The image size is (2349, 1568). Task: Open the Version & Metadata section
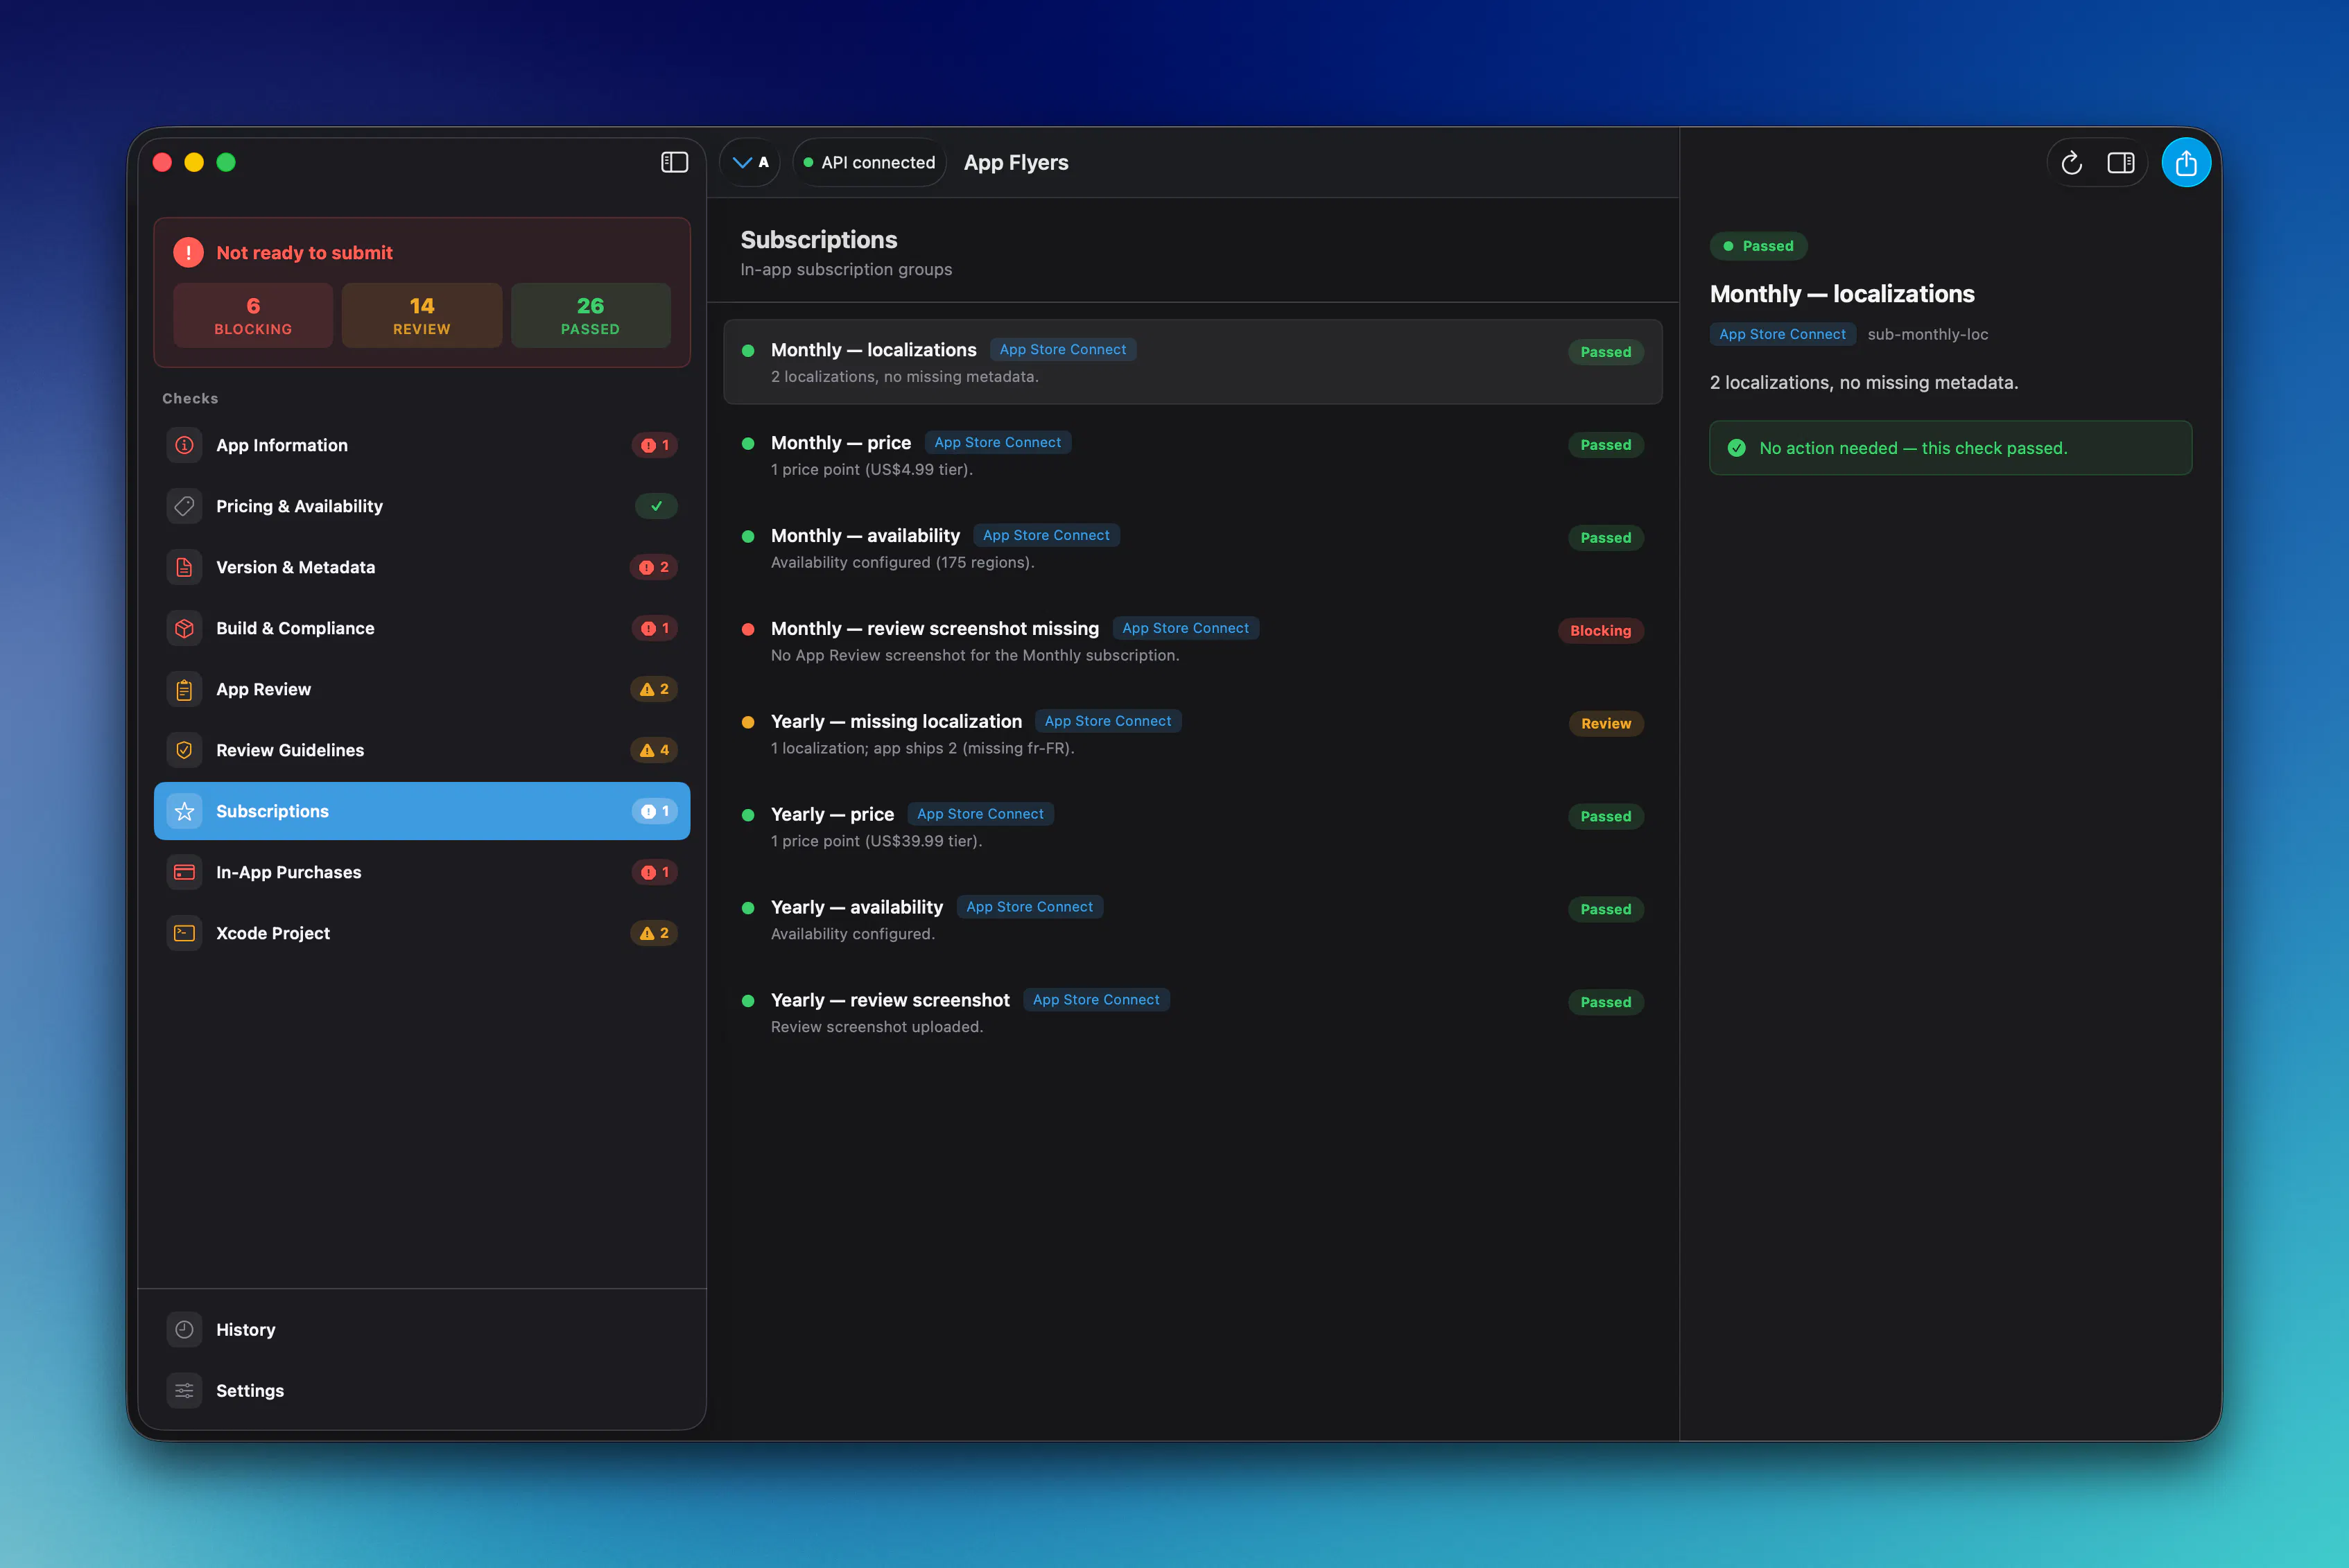coord(422,567)
